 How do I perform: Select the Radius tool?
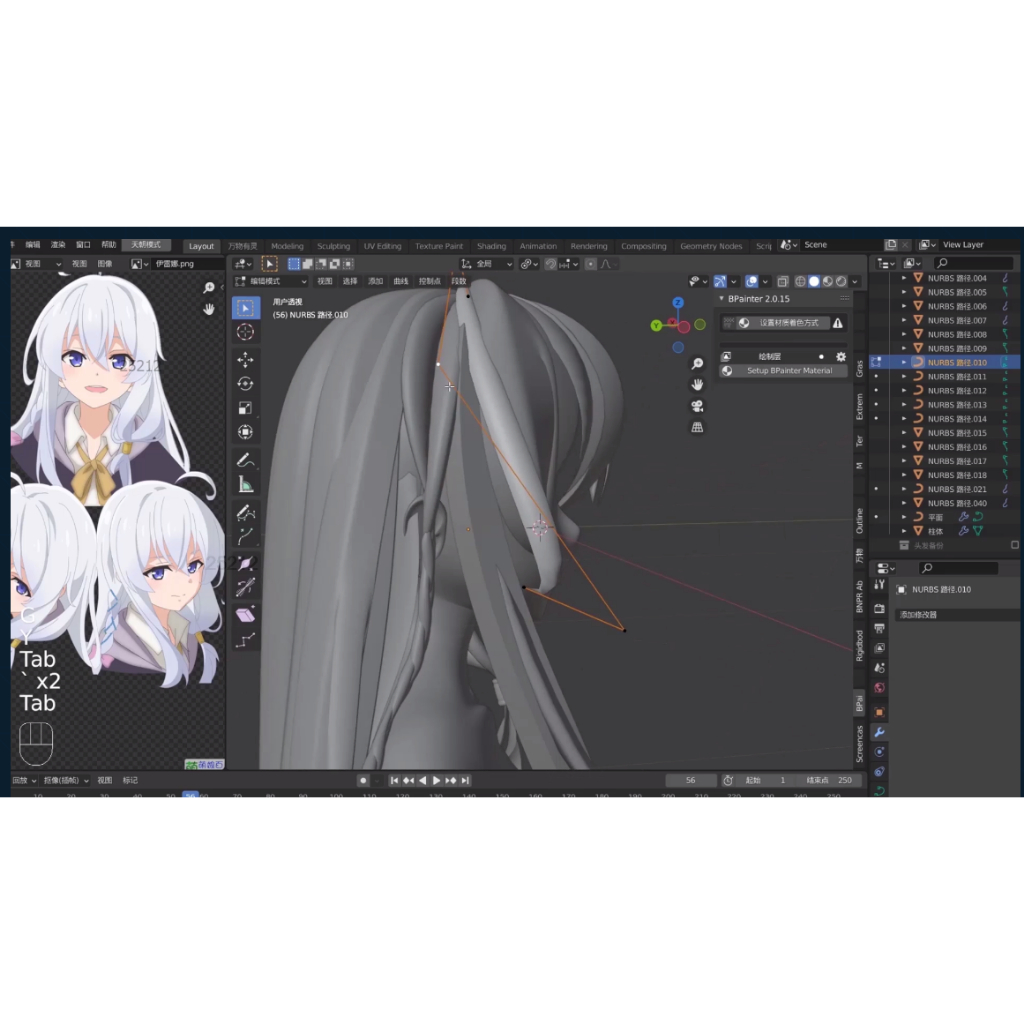point(246,564)
